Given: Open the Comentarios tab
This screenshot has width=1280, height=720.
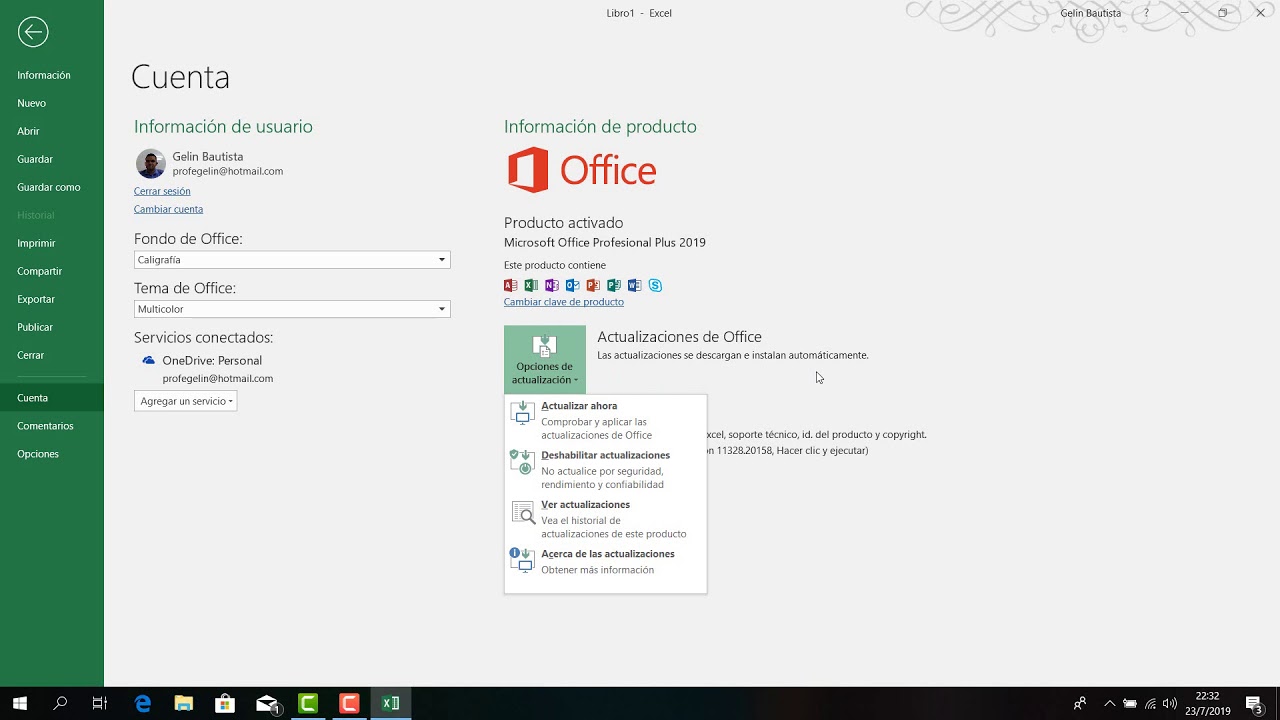Looking at the screenshot, I should coord(52,426).
